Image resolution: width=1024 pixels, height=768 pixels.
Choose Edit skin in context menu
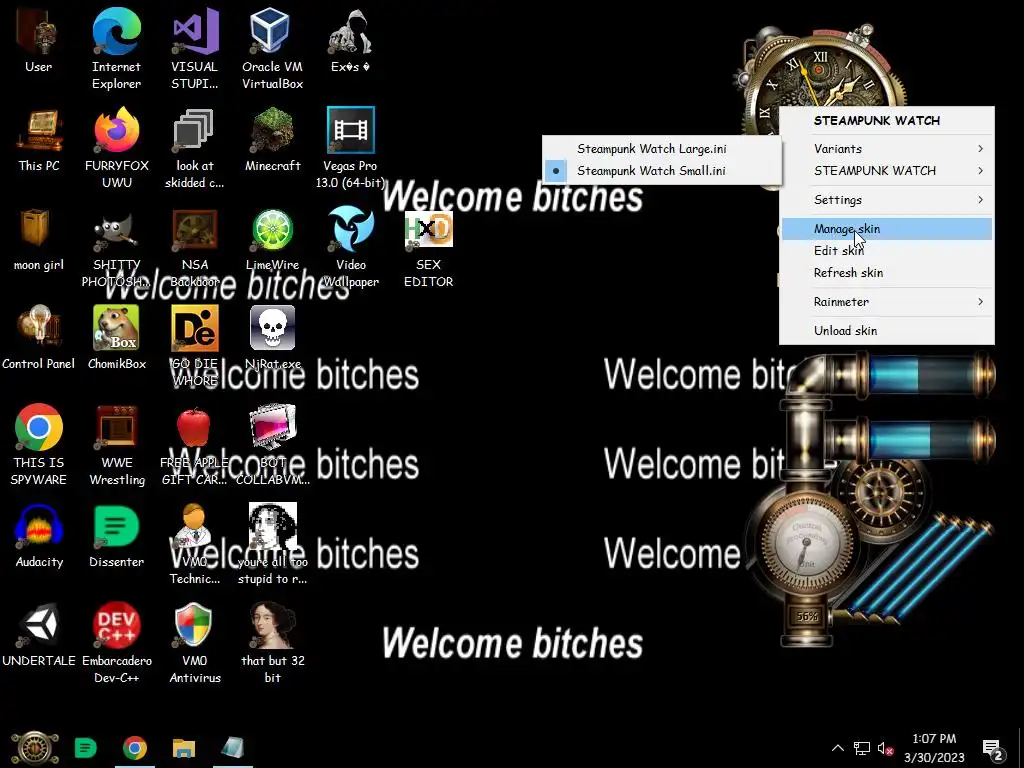pos(887,251)
